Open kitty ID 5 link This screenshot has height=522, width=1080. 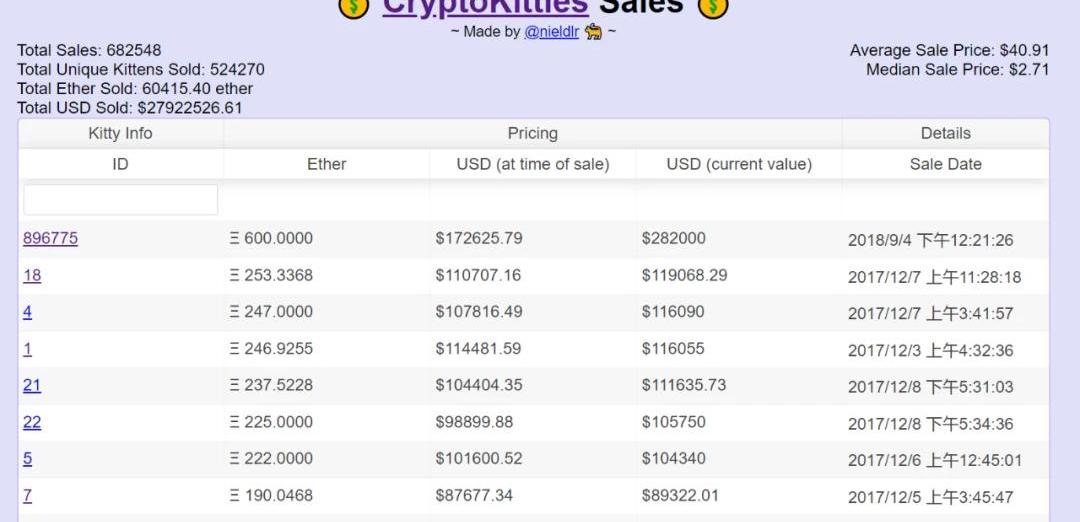pyautogui.click(x=27, y=459)
